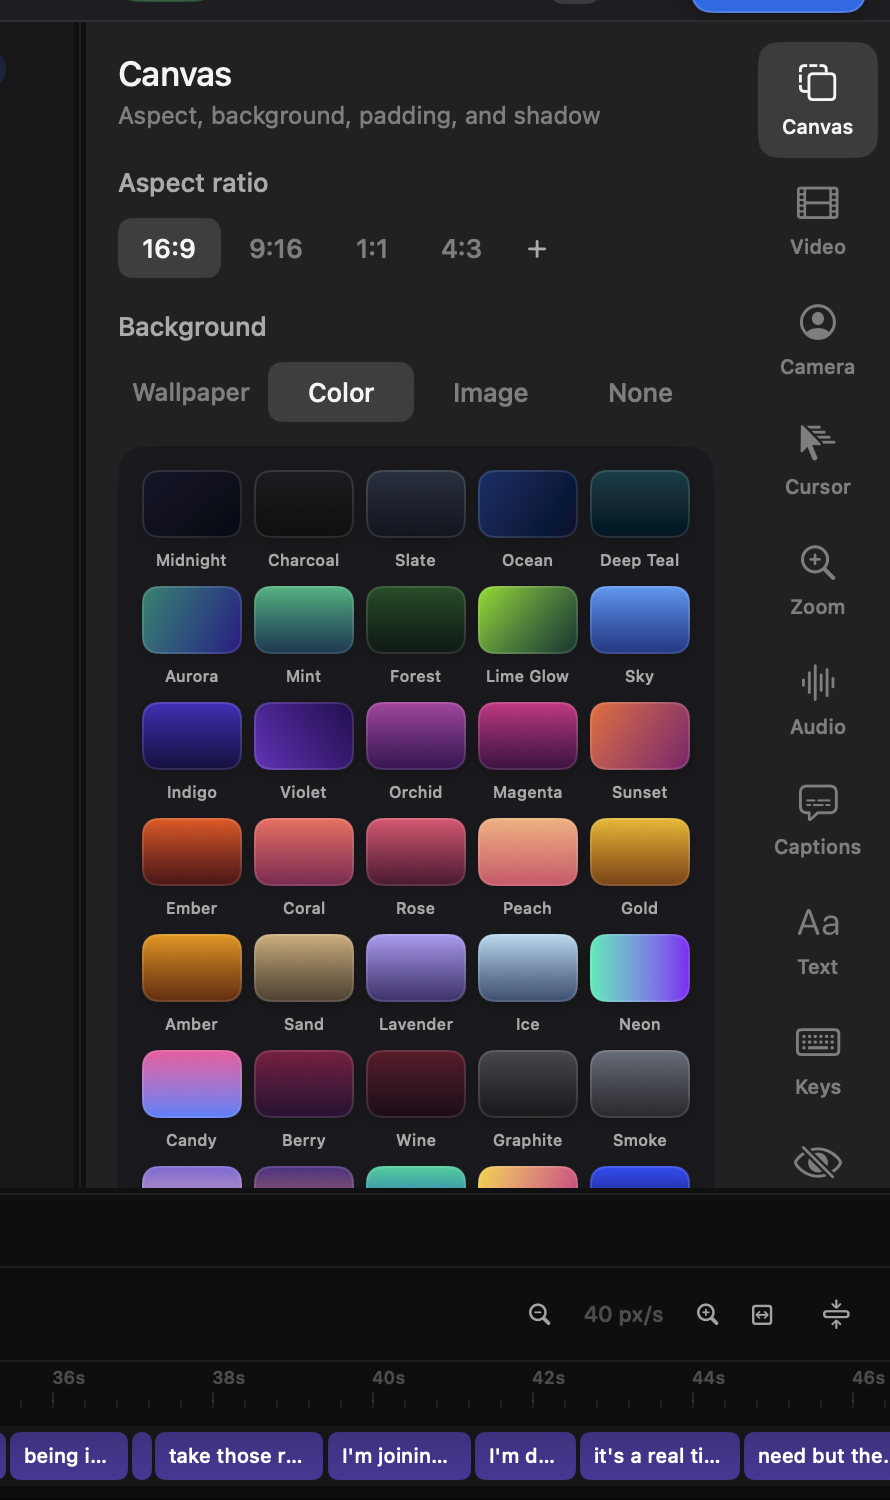Choose Amber color swatch
The height and width of the screenshot is (1500, 890).
click(191, 968)
